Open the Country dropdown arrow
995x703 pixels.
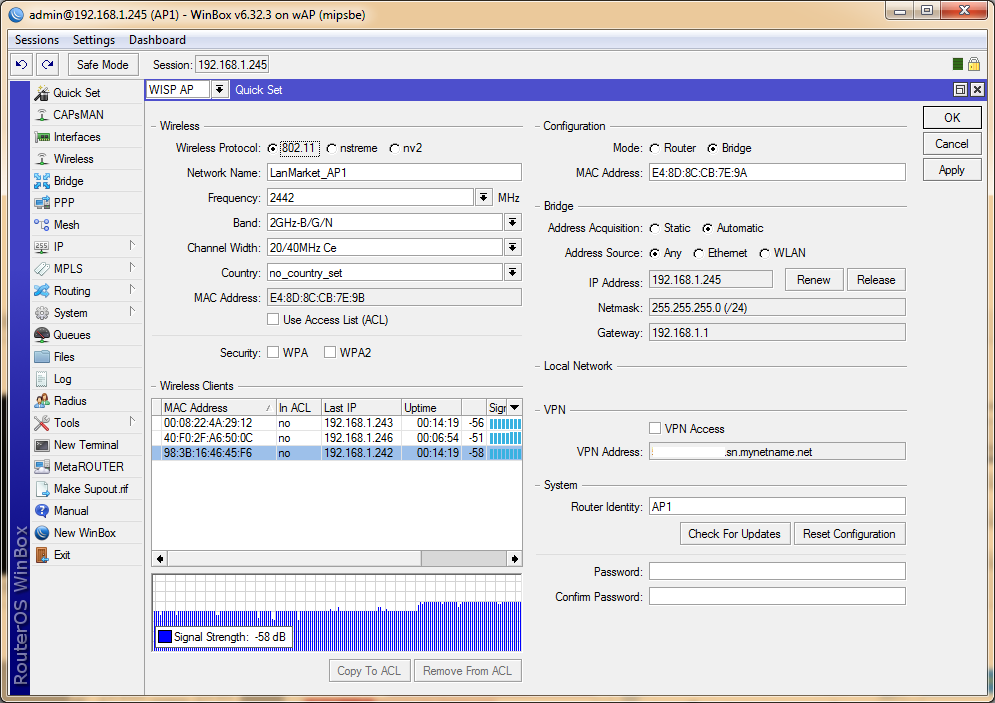pyautogui.click(x=512, y=272)
